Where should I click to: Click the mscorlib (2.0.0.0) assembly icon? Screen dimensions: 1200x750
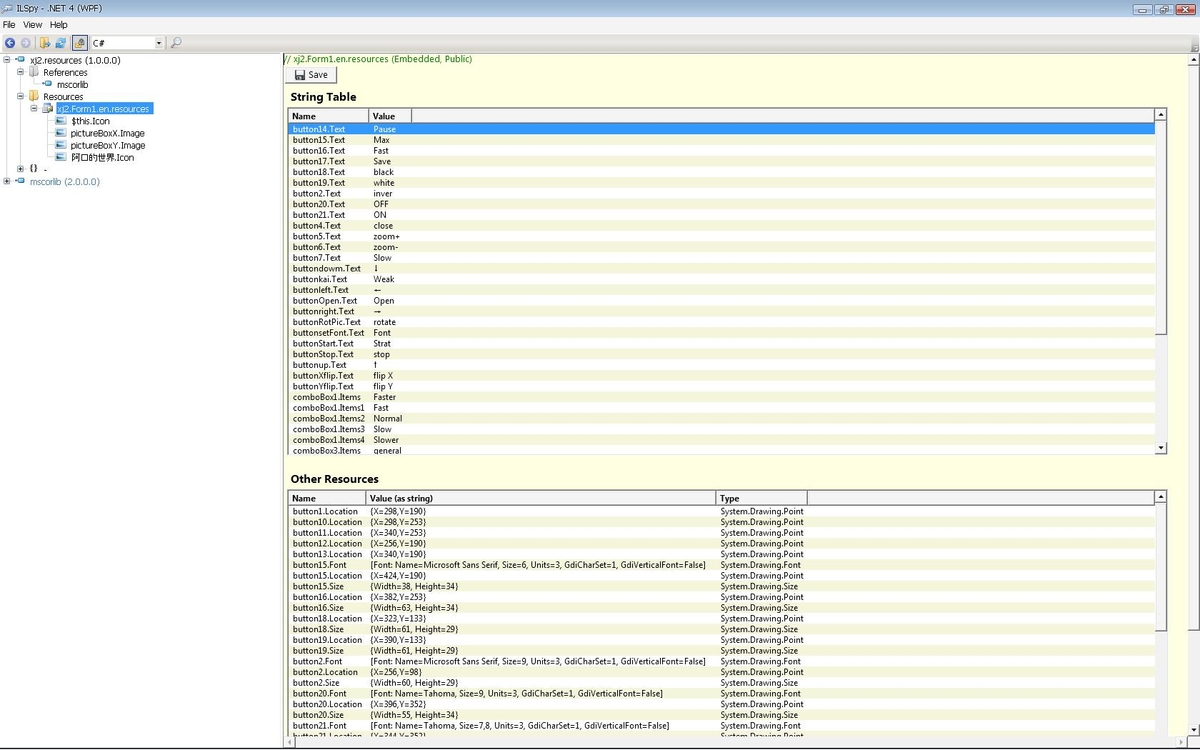[21, 181]
